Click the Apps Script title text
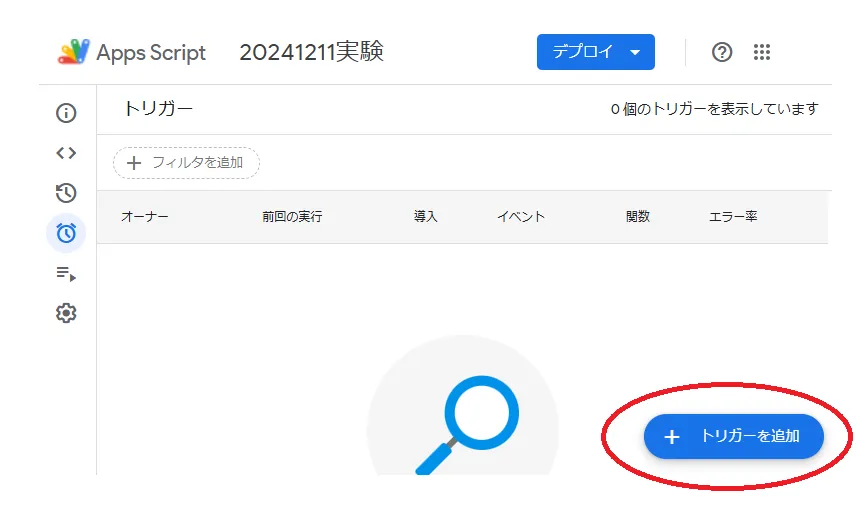 click(151, 53)
